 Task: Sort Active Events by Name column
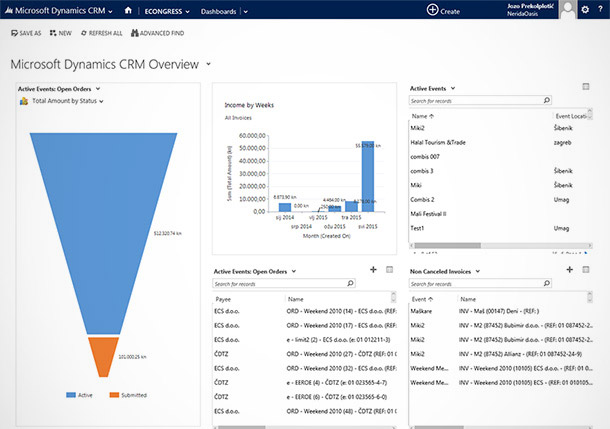click(422, 116)
